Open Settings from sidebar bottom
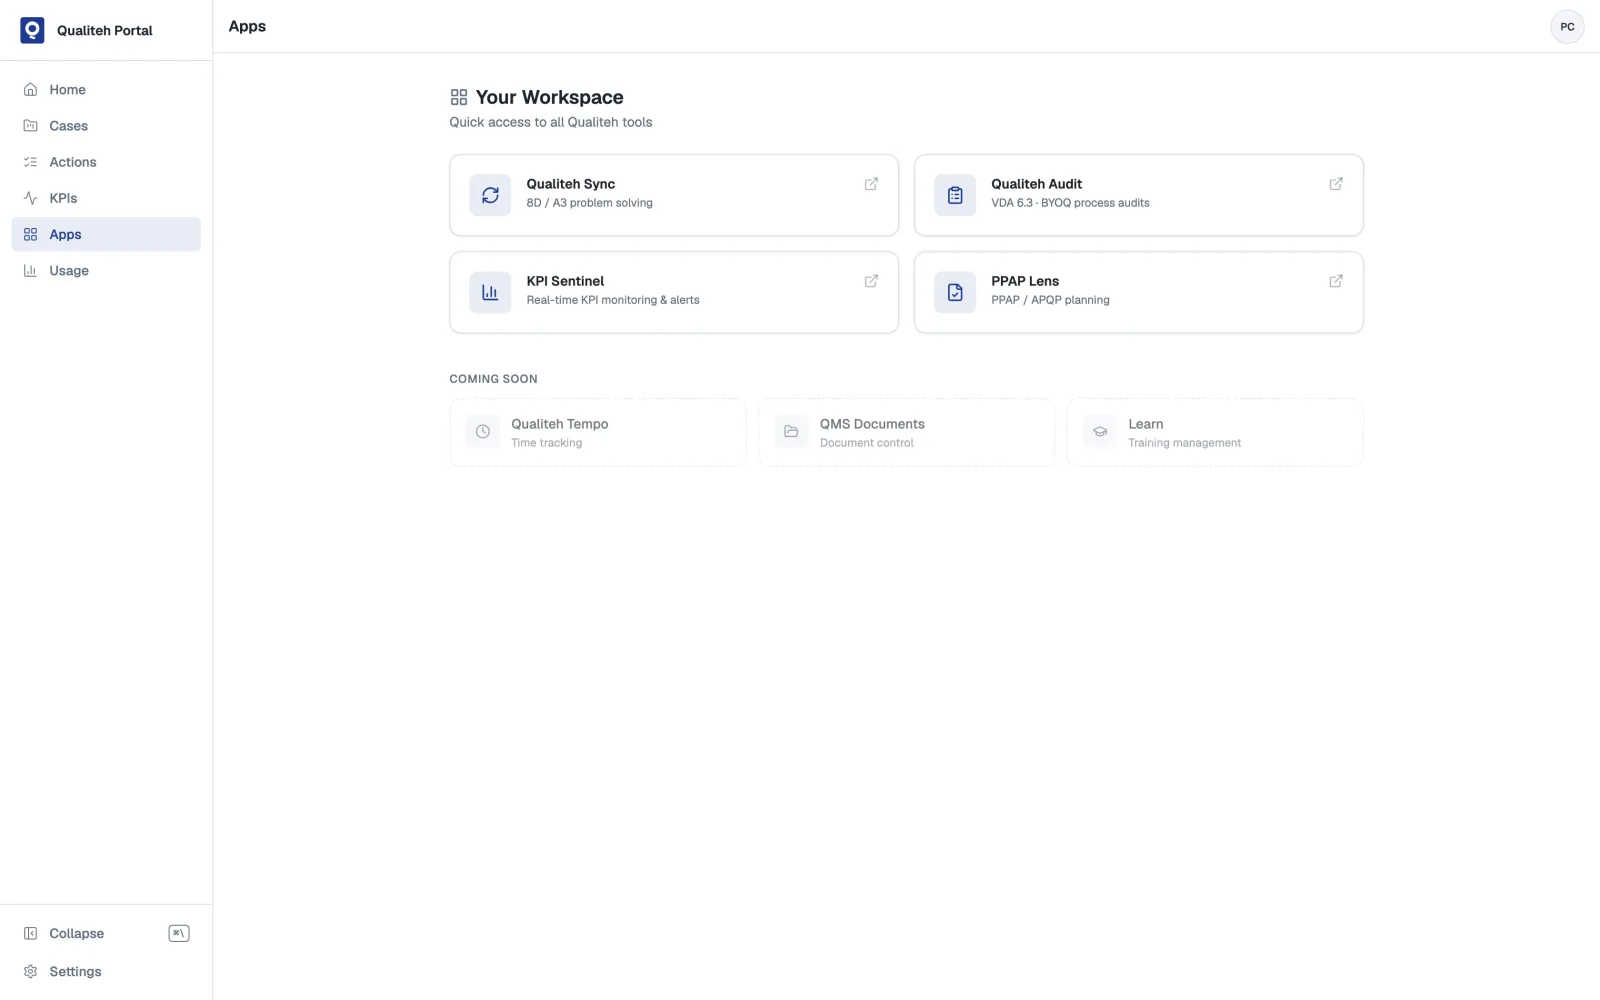This screenshot has width=1600, height=1000. (x=106, y=971)
